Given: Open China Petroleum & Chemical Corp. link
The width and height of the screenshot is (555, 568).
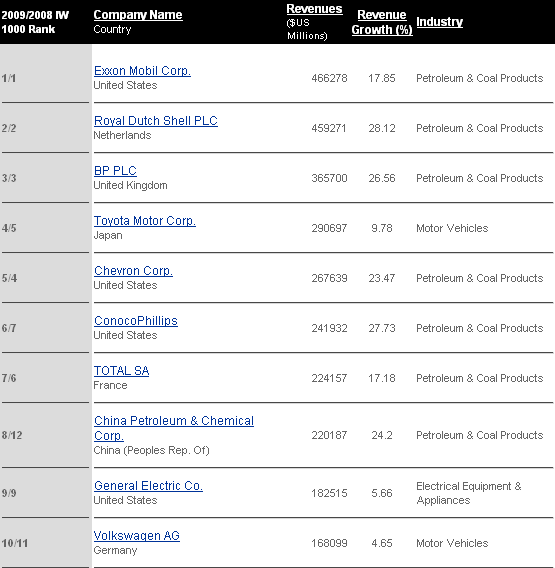Looking at the screenshot, I should (x=174, y=428).
